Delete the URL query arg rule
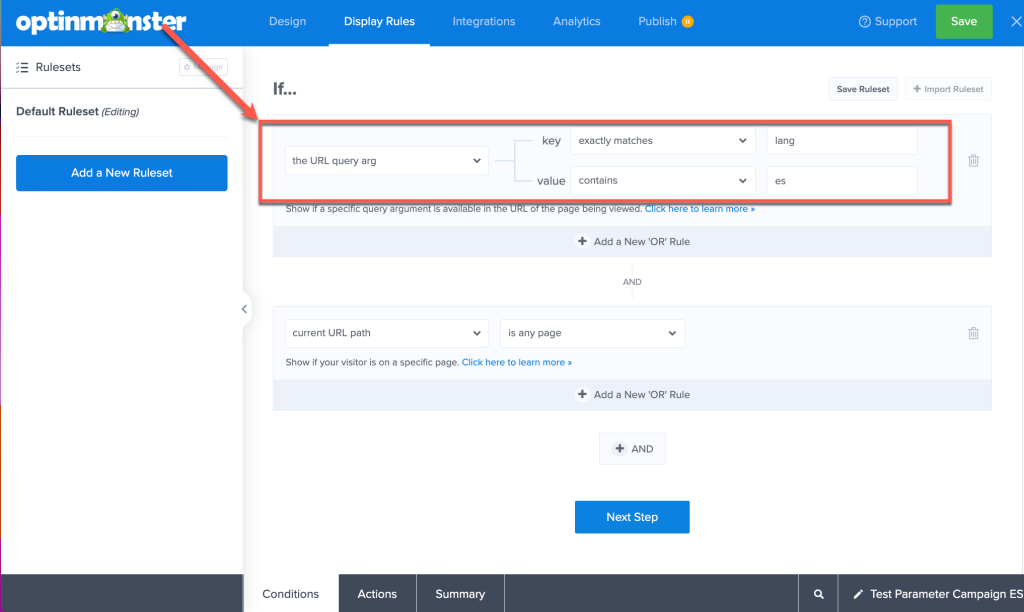Screen dimensions: 1024x612 pos(973,161)
